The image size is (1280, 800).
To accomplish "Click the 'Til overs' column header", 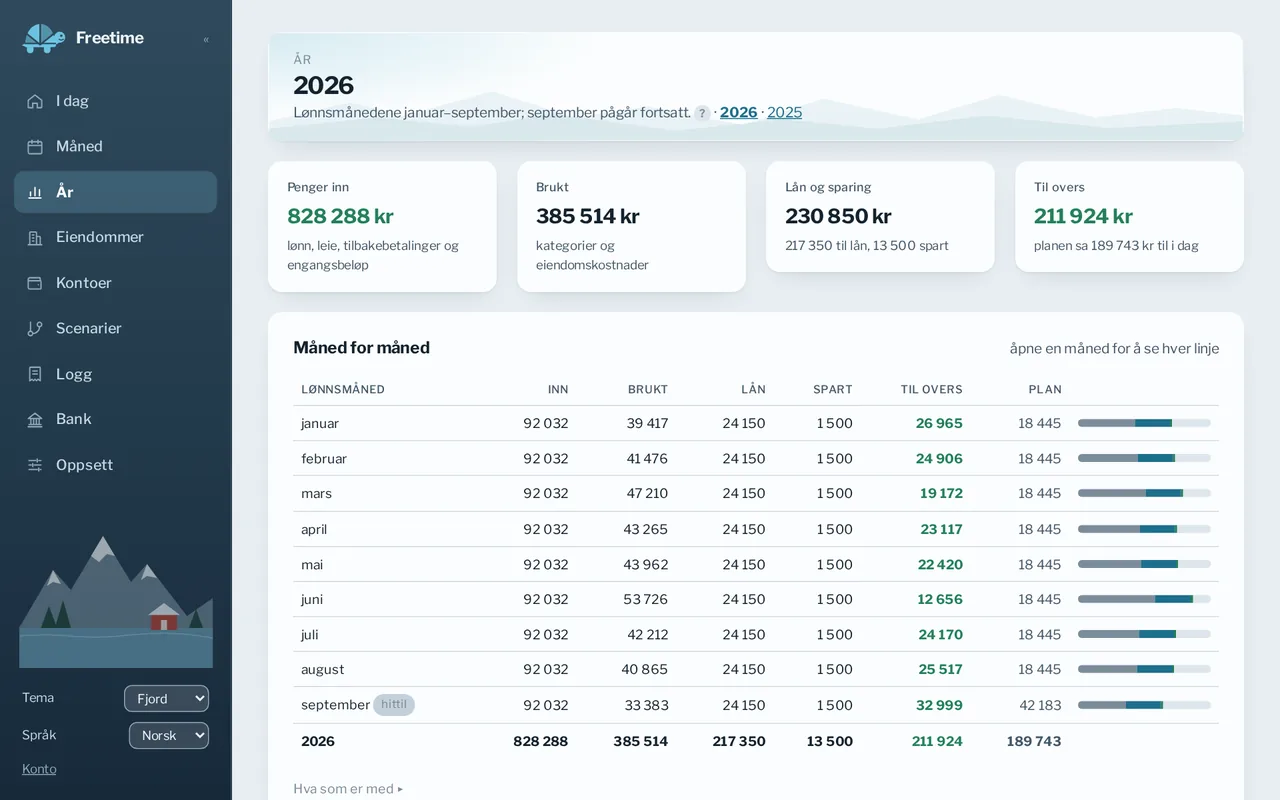I will coord(932,389).
